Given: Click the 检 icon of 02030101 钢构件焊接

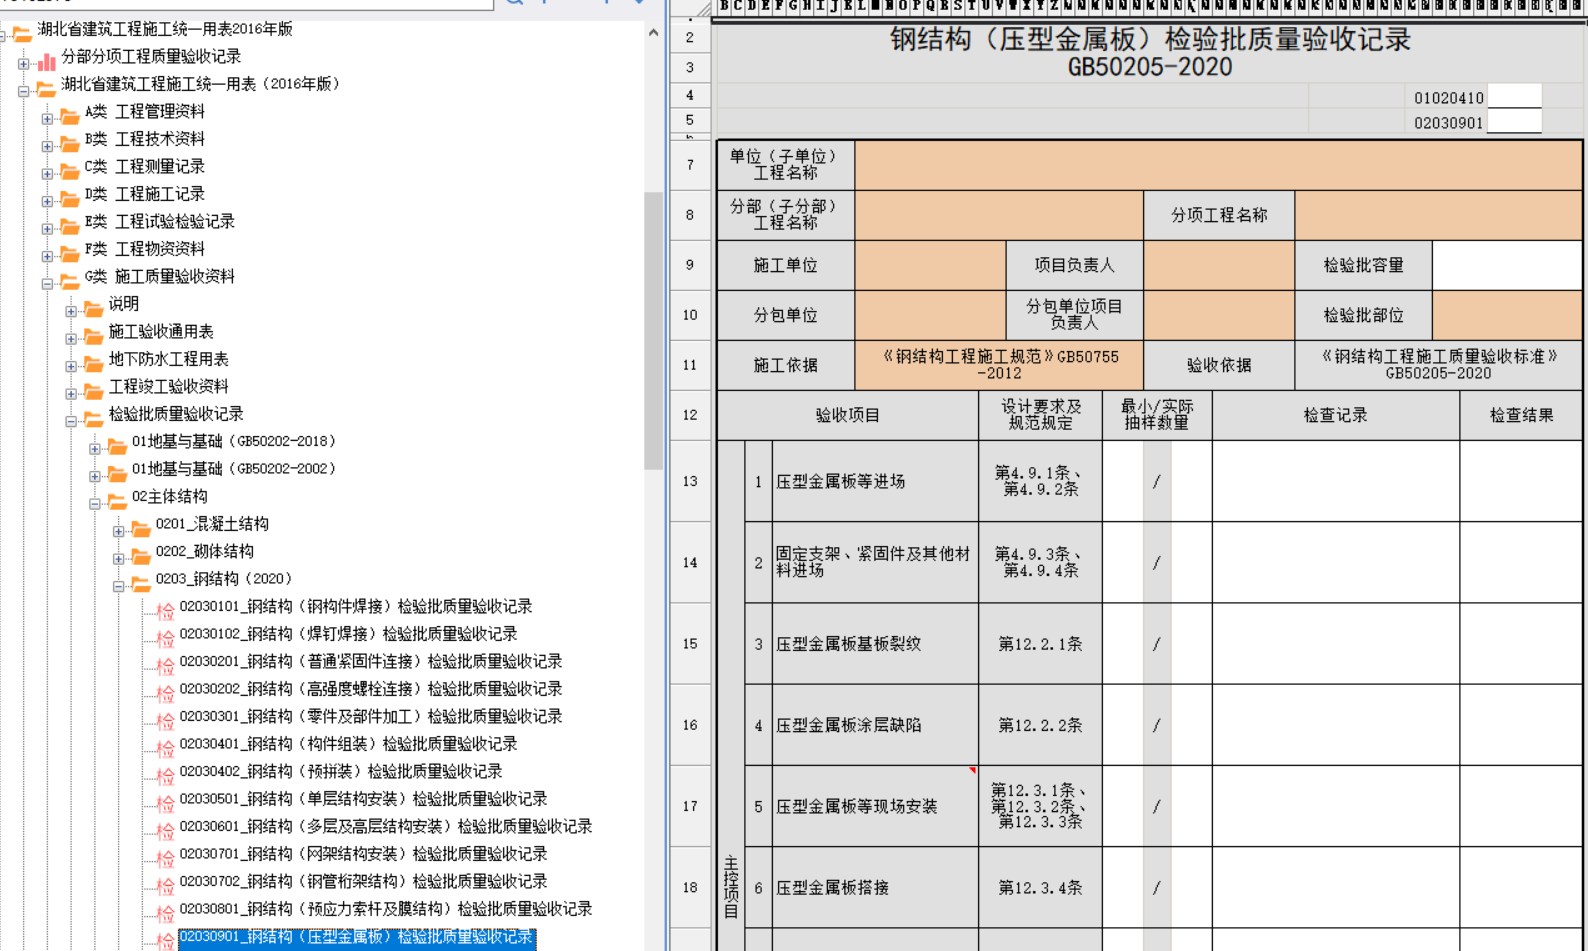Looking at the screenshot, I should 165,611.
